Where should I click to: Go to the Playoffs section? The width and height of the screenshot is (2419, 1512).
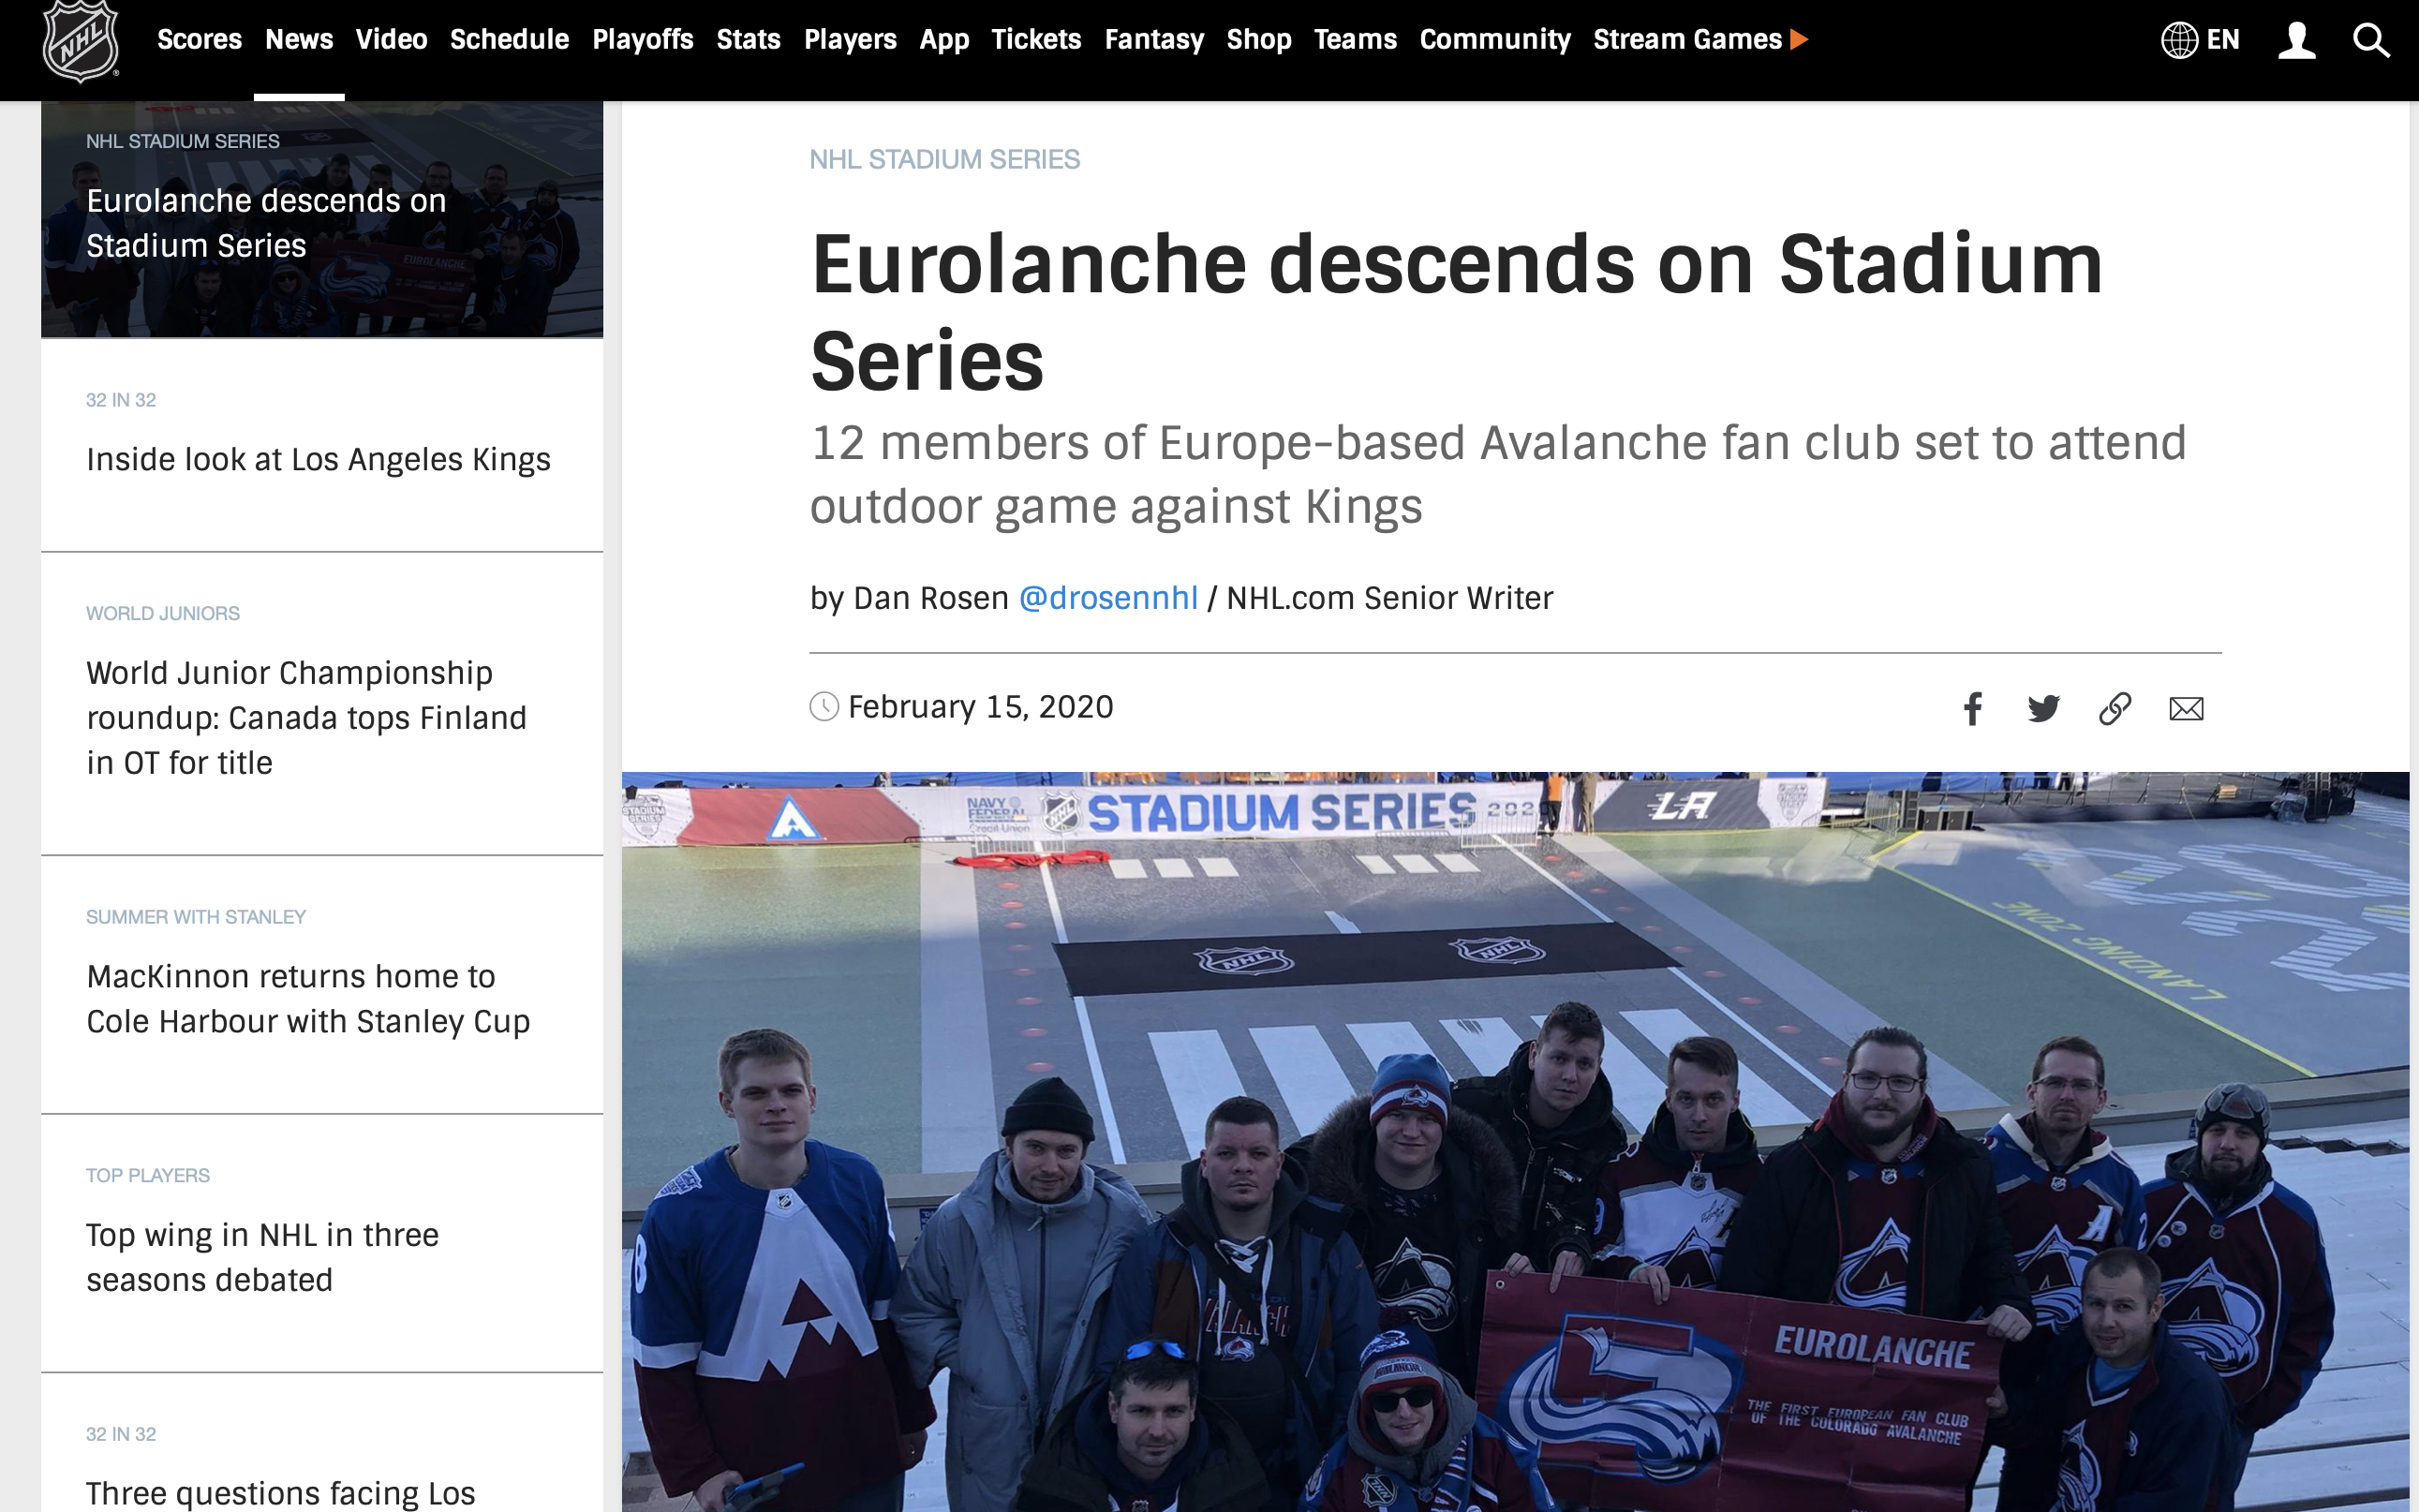tap(642, 40)
